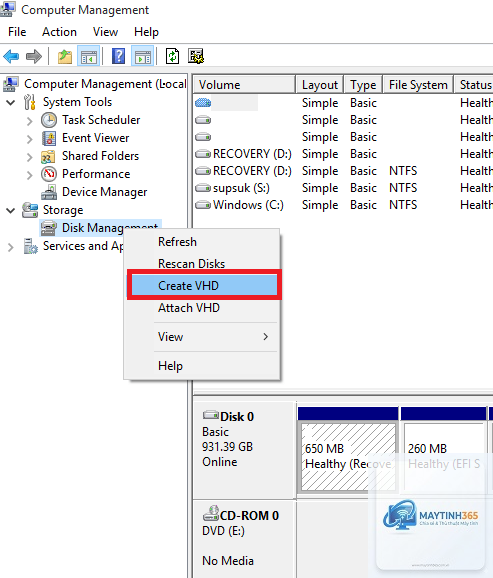Click the Disk 0 Basic 931.39 GB label
The width and height of the screenshot is (493, 578).
[x=244, y=449]
